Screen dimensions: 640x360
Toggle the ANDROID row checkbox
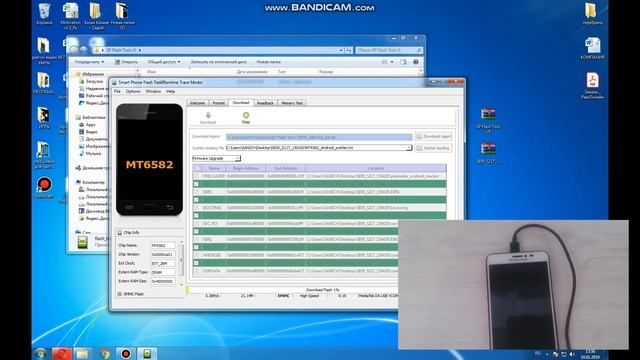point(196,255)
